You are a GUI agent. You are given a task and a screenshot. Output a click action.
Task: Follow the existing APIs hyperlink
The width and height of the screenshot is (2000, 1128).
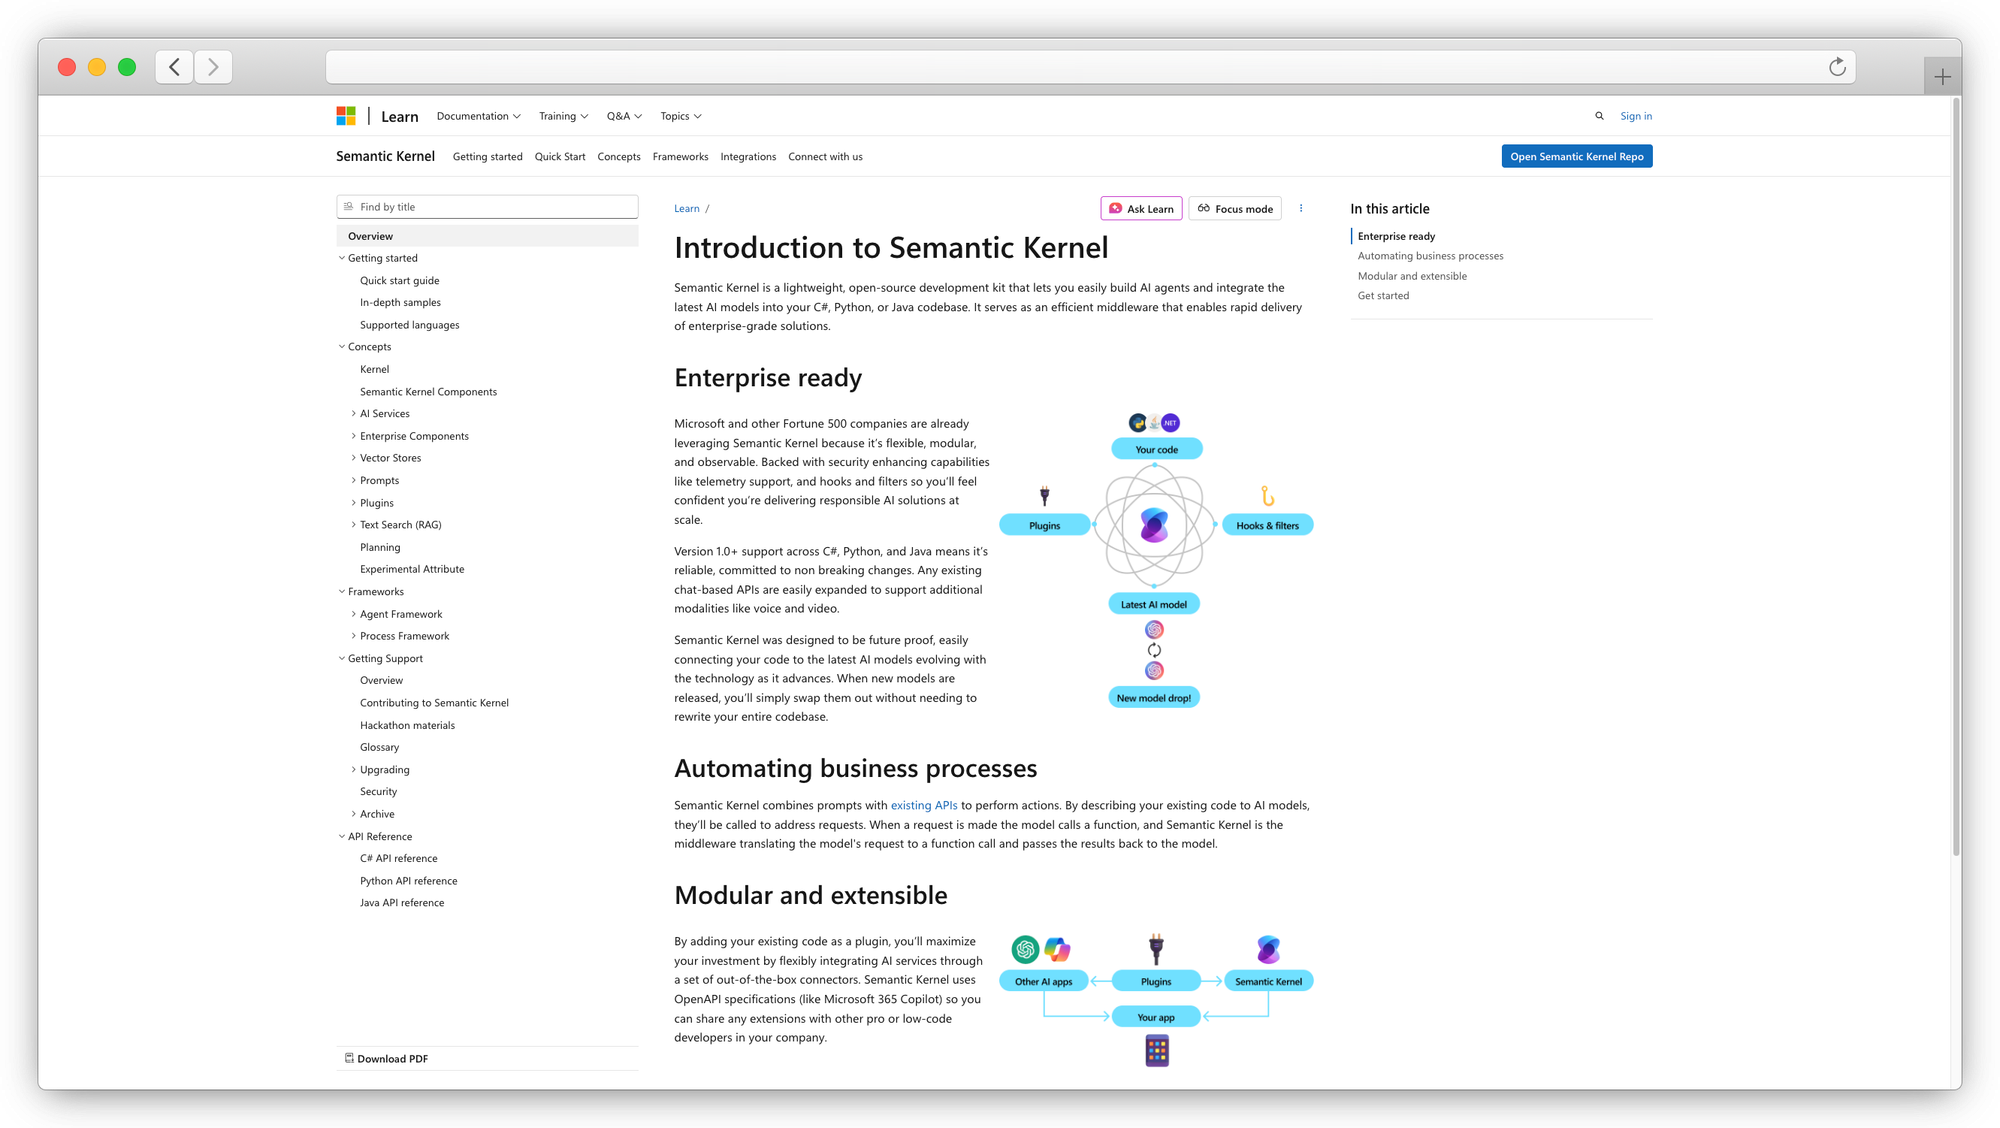tap(923, 805)
